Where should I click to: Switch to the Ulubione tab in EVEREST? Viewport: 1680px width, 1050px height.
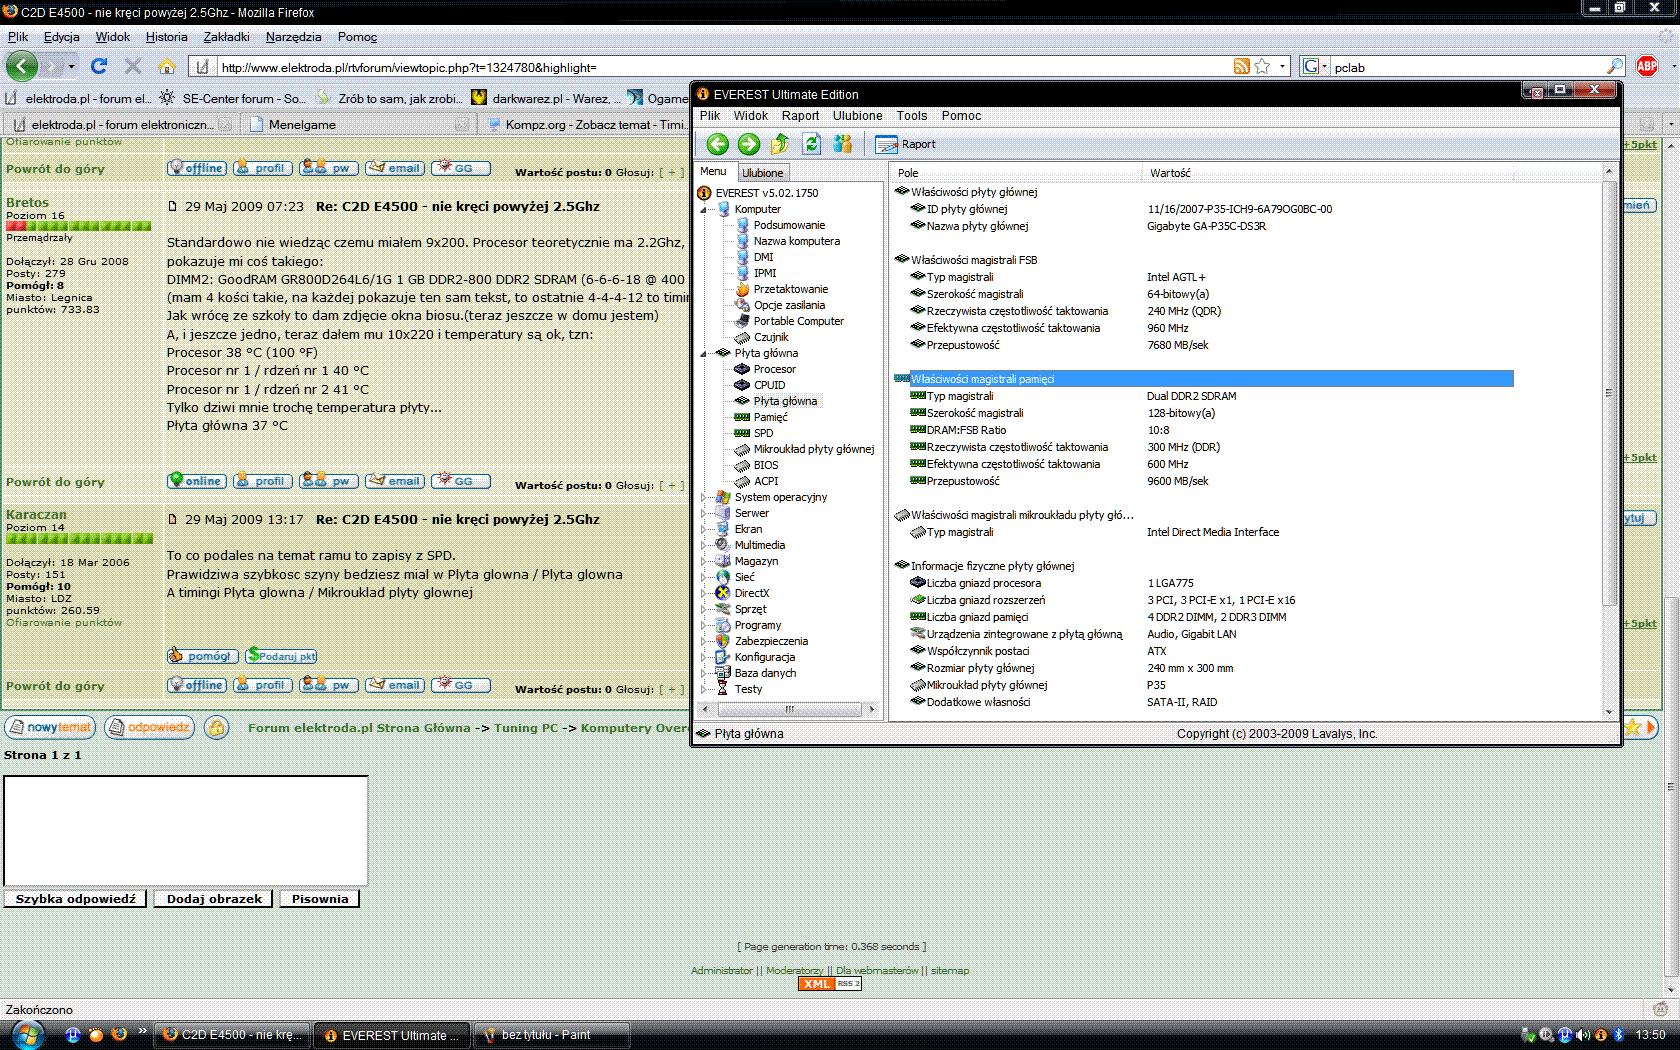click(x=763, y=173)
